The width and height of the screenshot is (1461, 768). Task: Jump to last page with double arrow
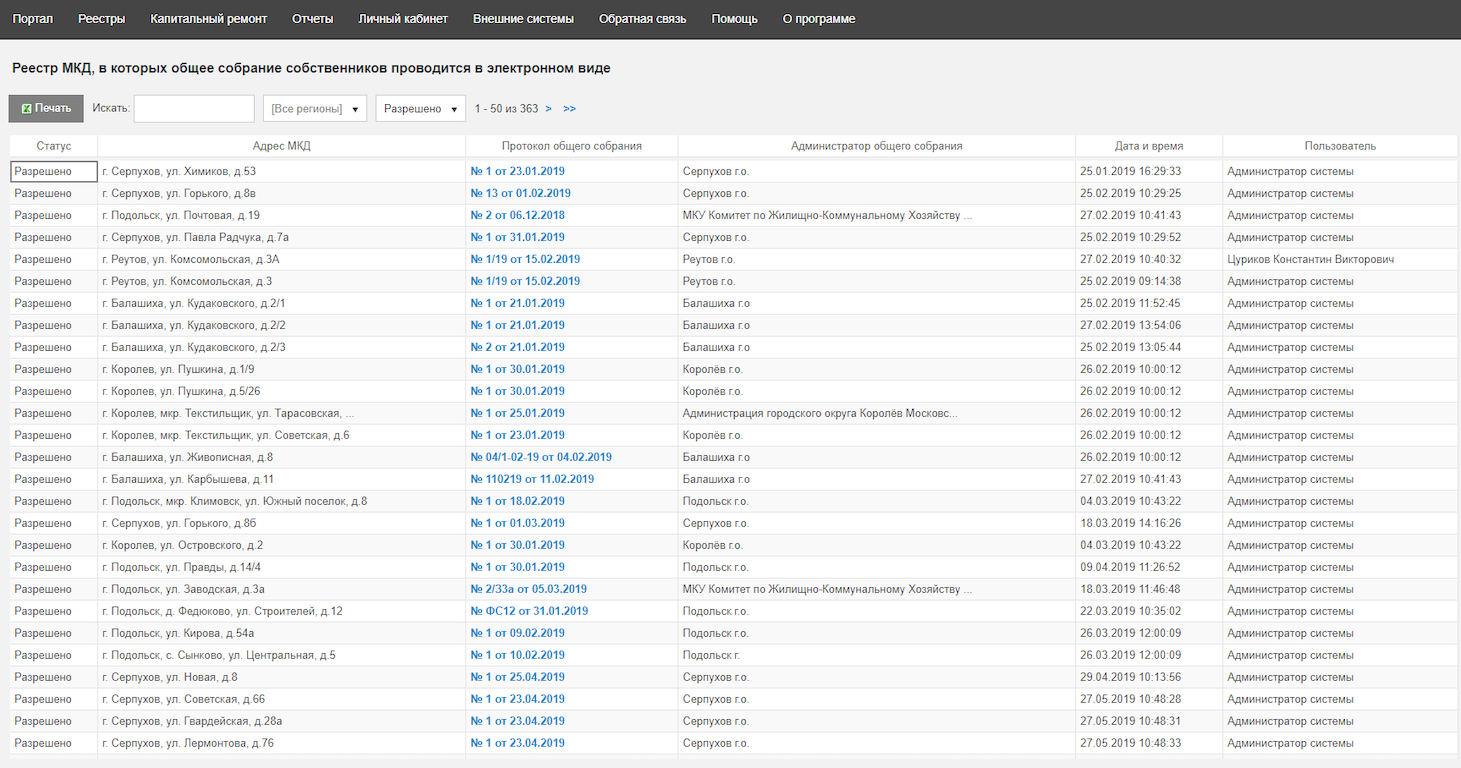point(569,109)
